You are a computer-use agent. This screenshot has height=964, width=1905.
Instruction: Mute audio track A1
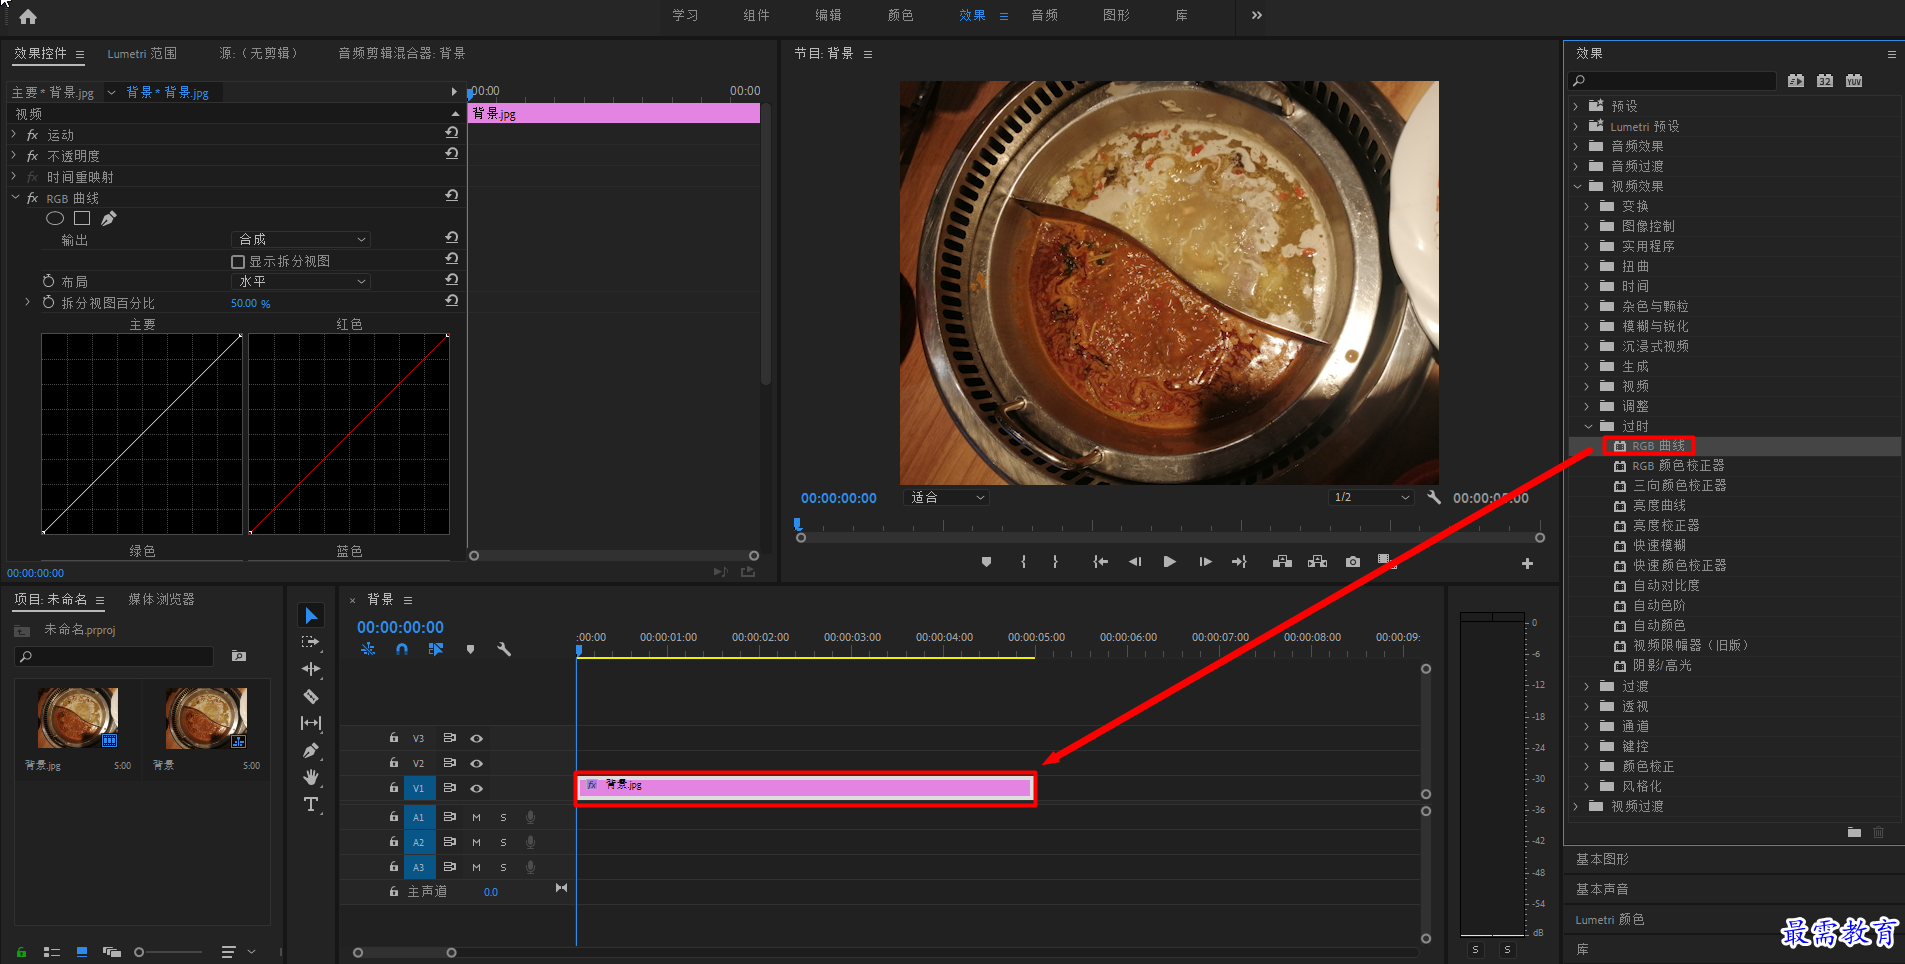476,817
